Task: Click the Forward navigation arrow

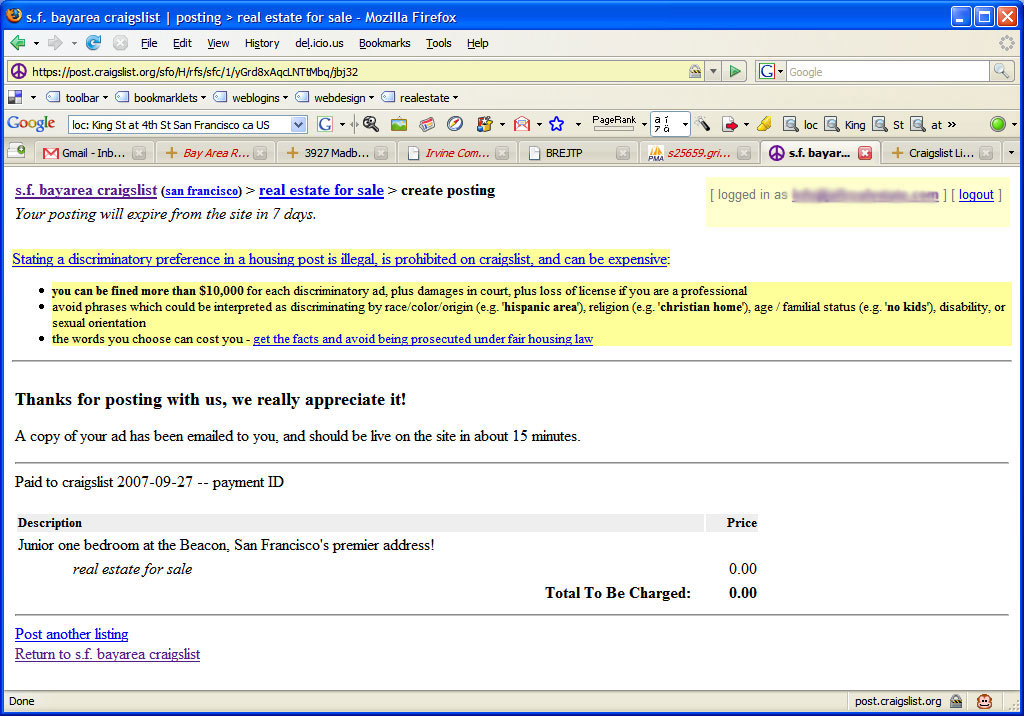Action: coord(55,43)
